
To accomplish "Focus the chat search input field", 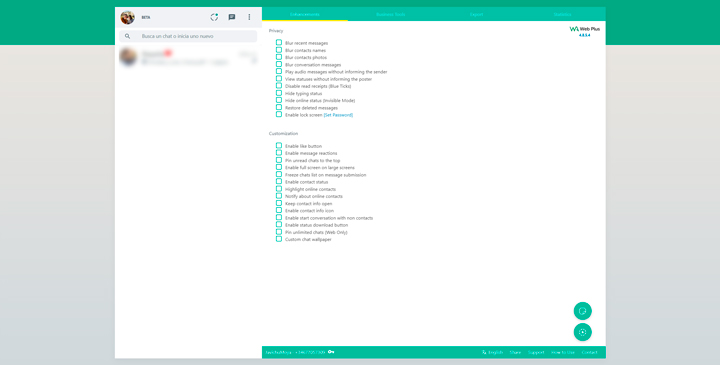I will pyautogui.click(x=188, y=36).
